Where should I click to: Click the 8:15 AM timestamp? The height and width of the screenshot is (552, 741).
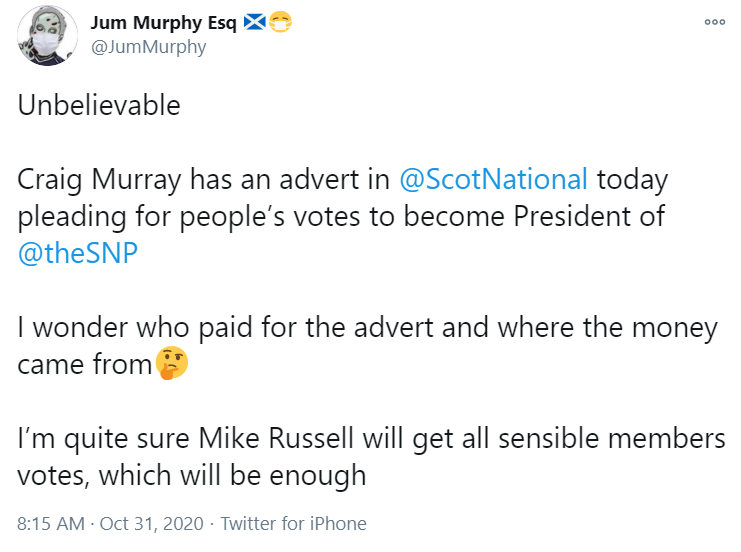click(x=51, y=524)
